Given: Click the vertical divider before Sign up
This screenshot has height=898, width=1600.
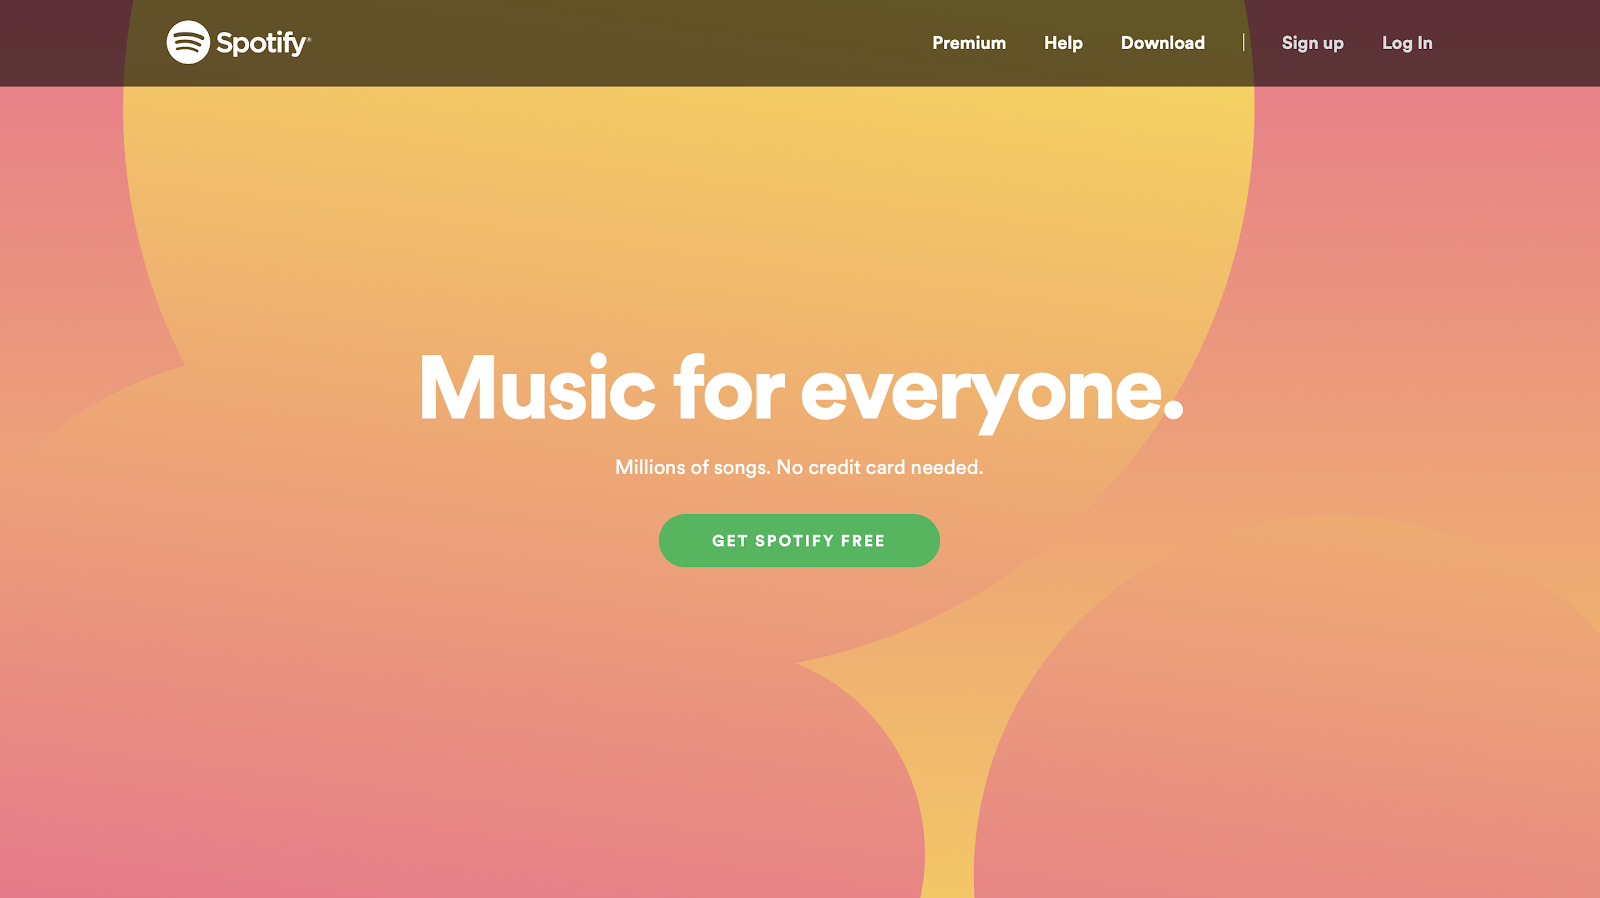Looking at the screenshot, I should 1243,42.
